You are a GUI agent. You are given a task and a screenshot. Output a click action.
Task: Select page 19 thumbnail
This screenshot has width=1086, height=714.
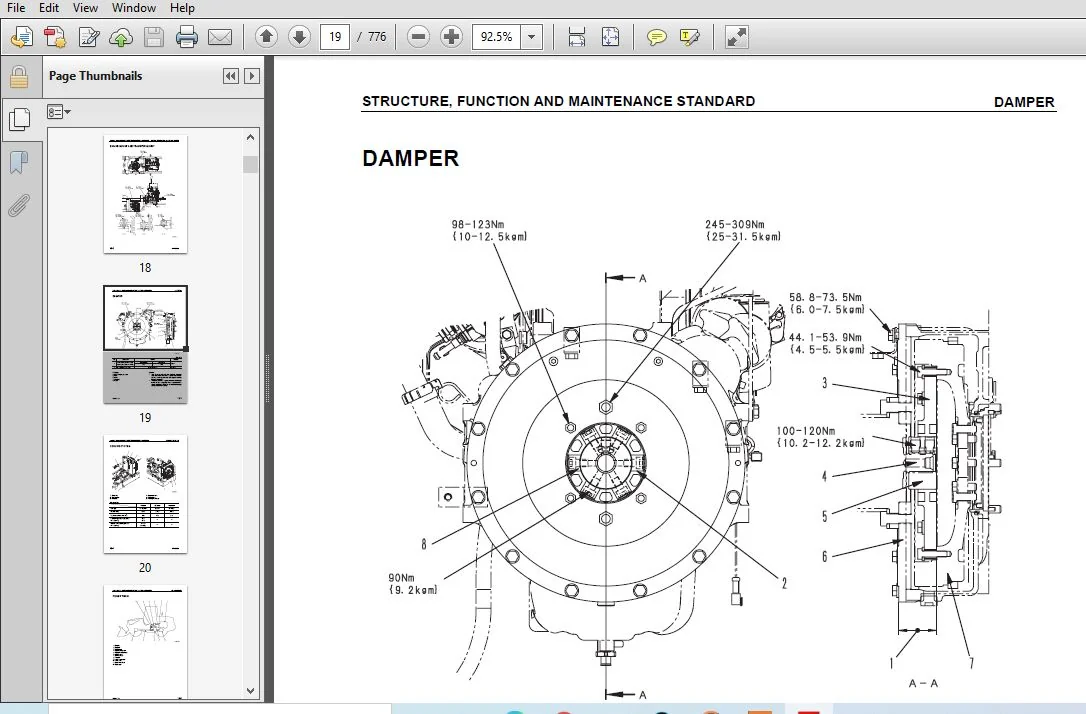(145, 344)
